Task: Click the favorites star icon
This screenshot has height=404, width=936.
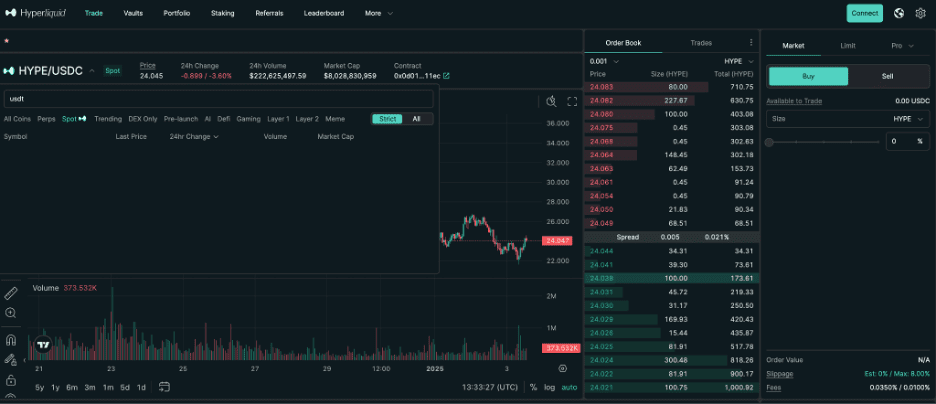Action: pyautogui.click(x=7, y=41)
